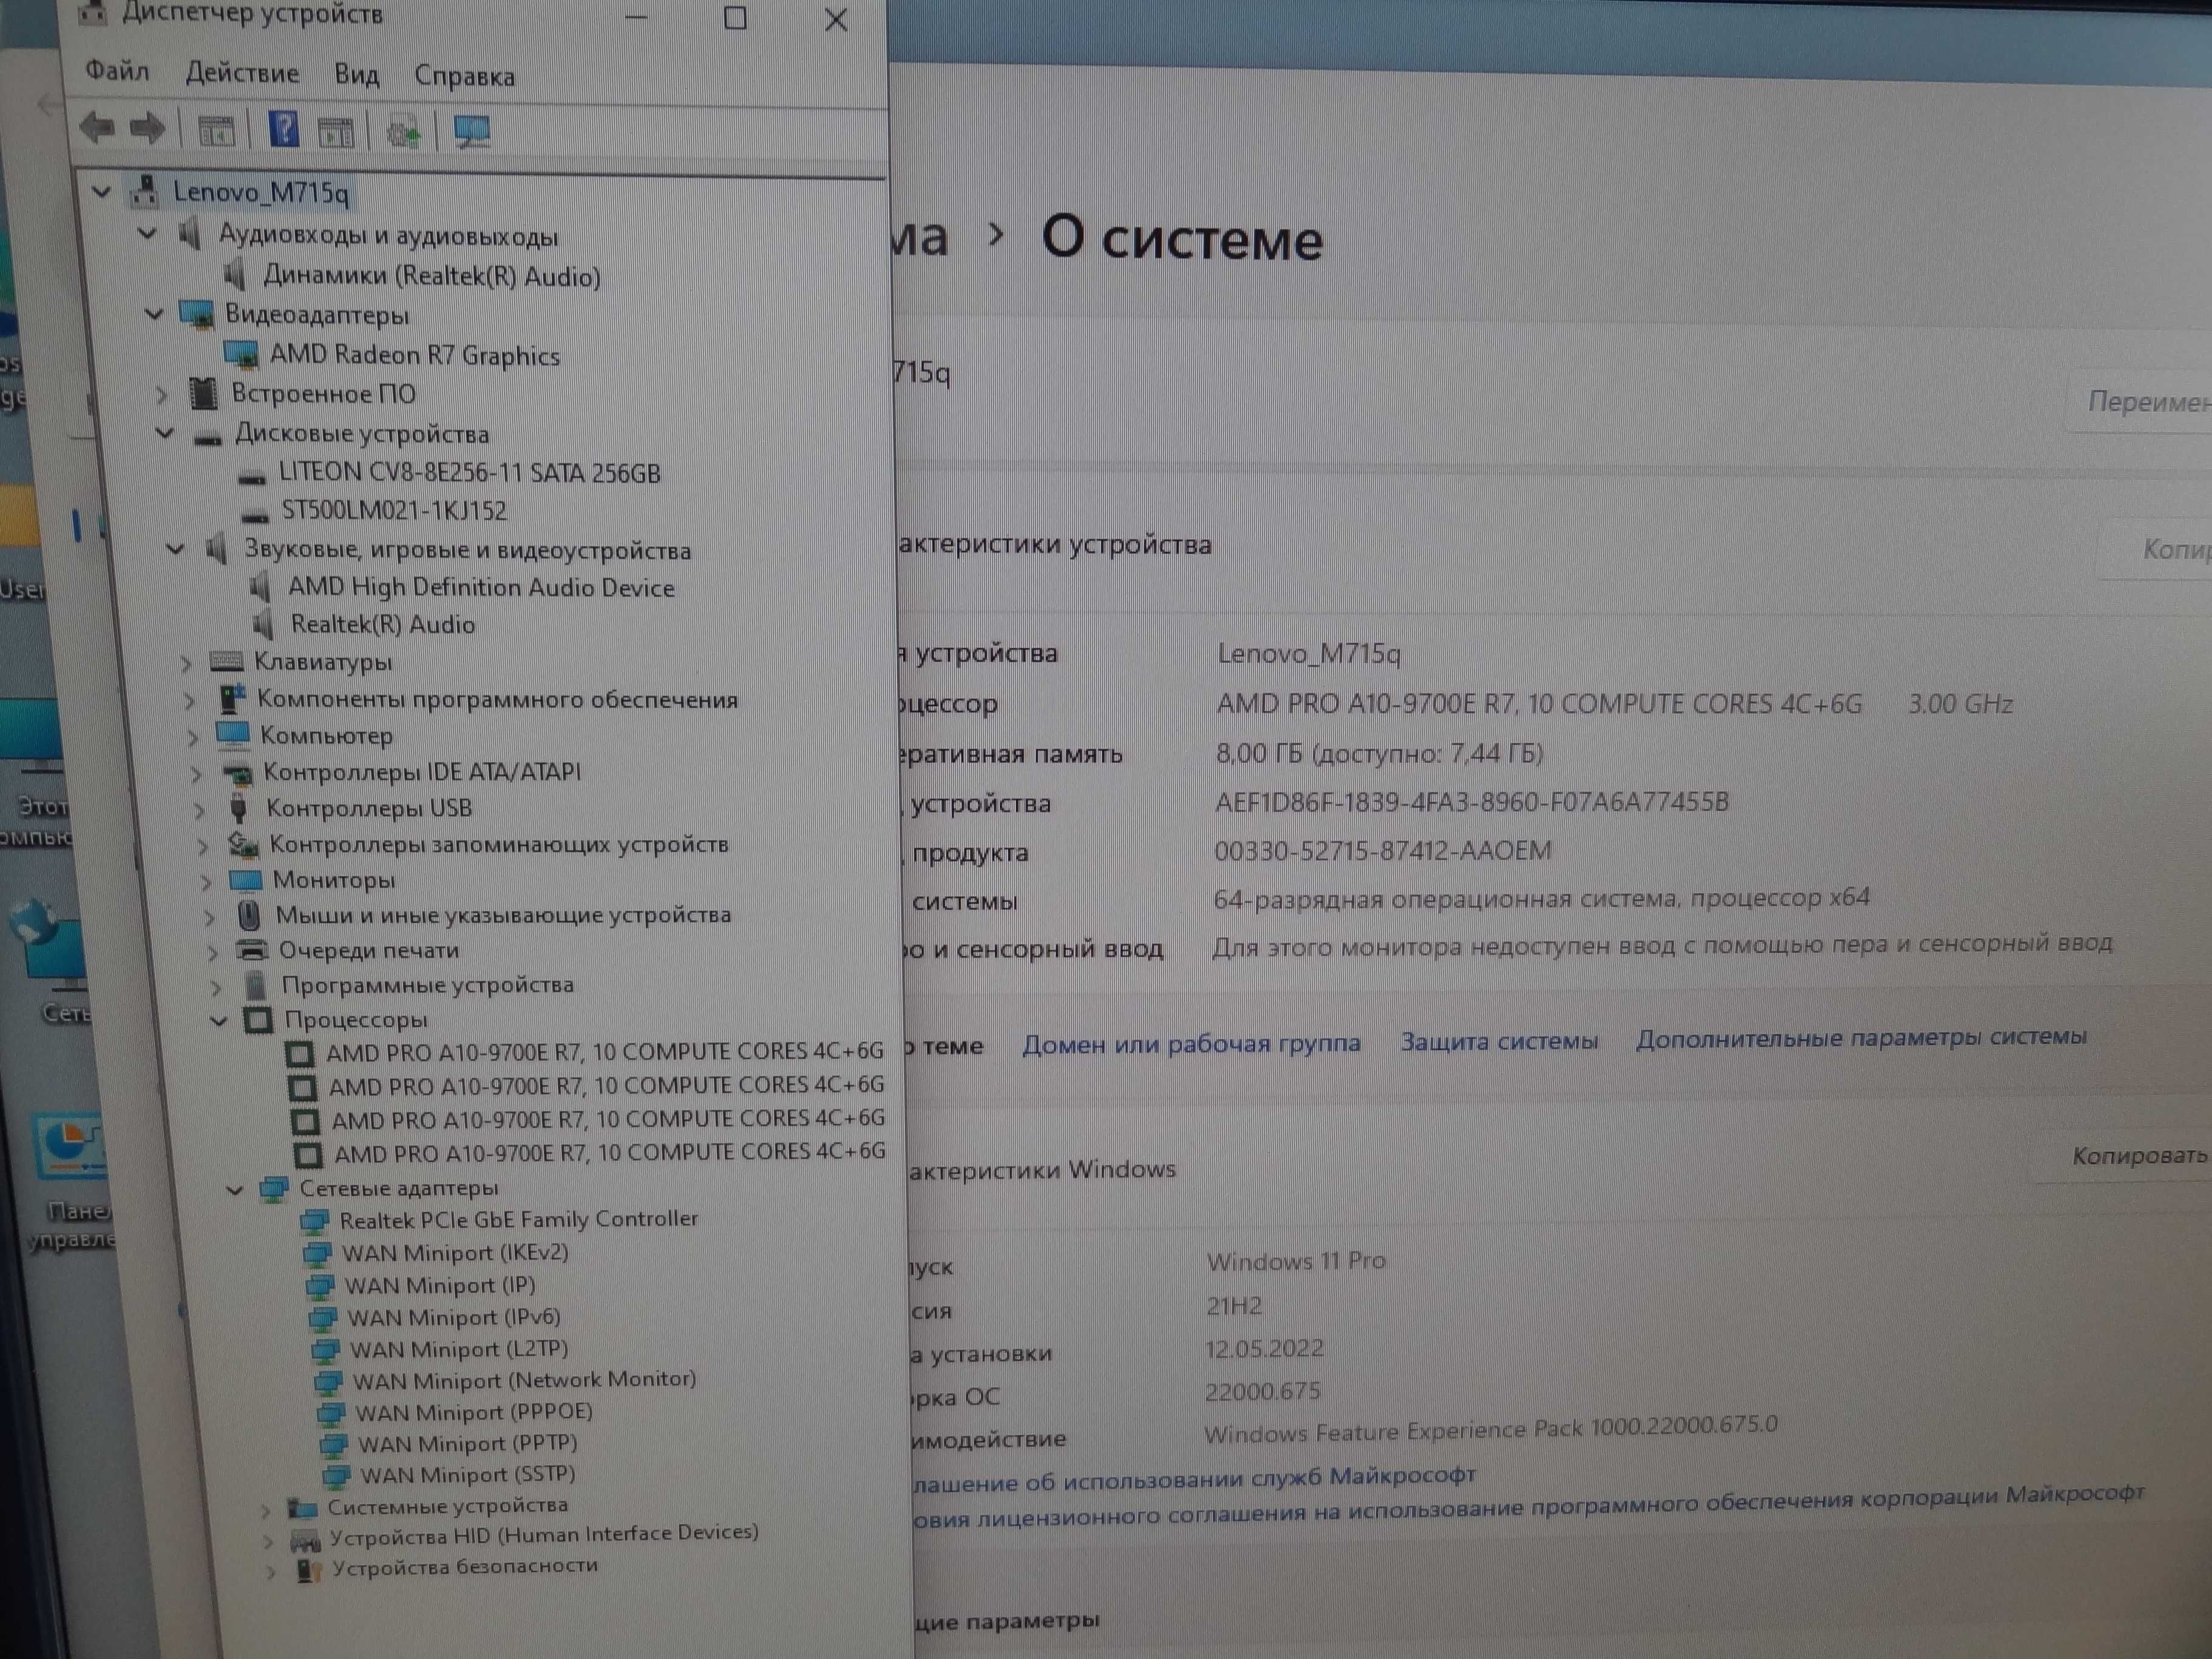Click the Update driver toolbar icon
The image size is (2212, 1659).
[405, 131]
